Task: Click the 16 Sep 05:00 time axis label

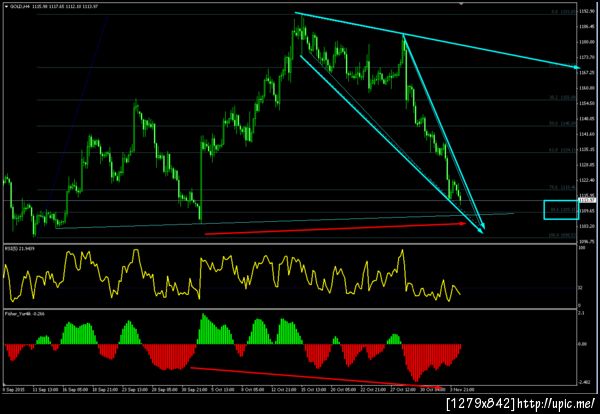Action: coord(76,390)
